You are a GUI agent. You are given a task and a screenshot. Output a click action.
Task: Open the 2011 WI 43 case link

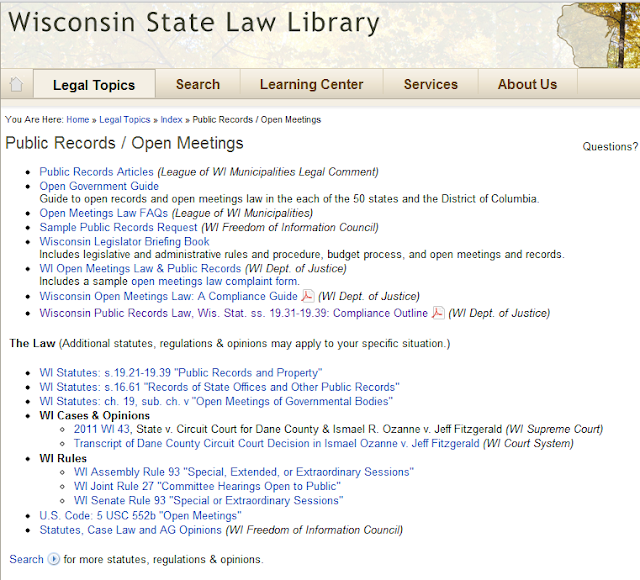(102, 429)
